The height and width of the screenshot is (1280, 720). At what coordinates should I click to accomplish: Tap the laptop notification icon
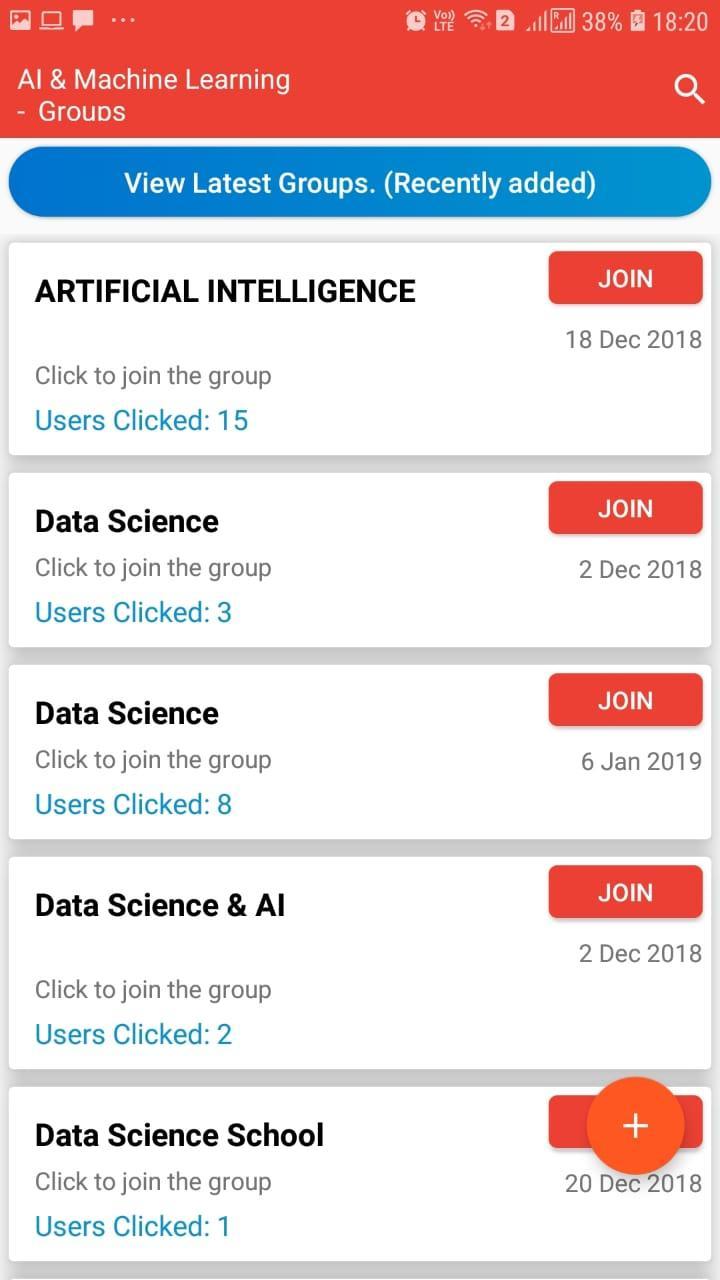click(x=52, y=20)
